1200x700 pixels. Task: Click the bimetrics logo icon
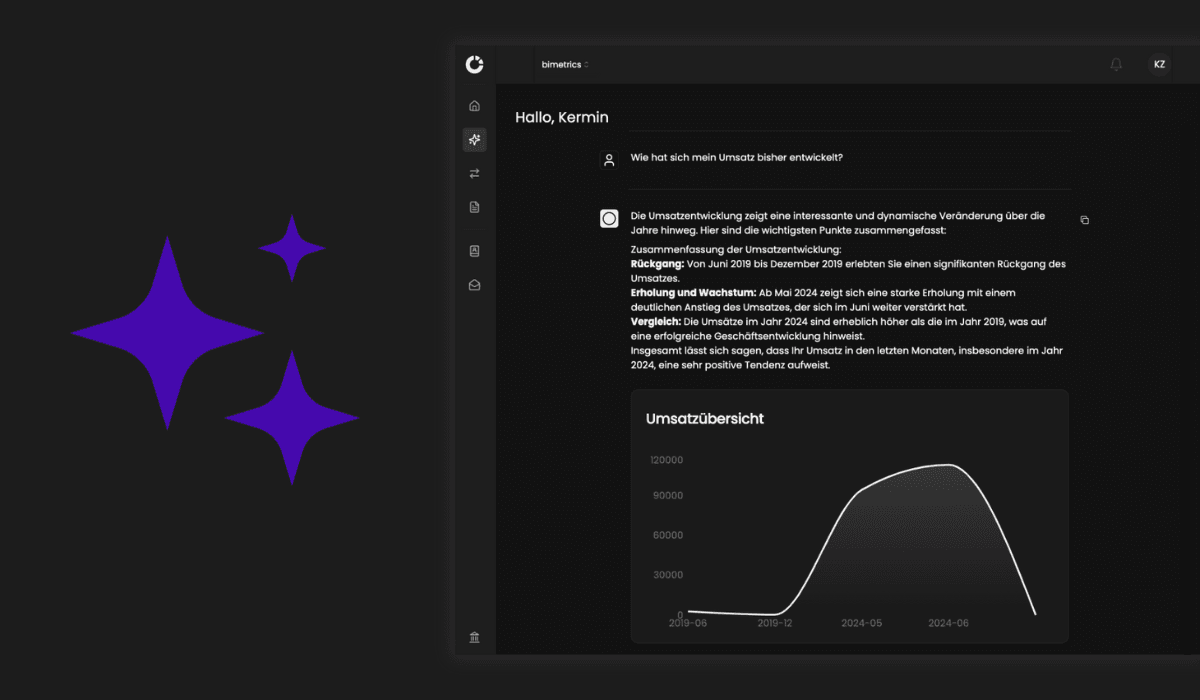coord(474,65)
